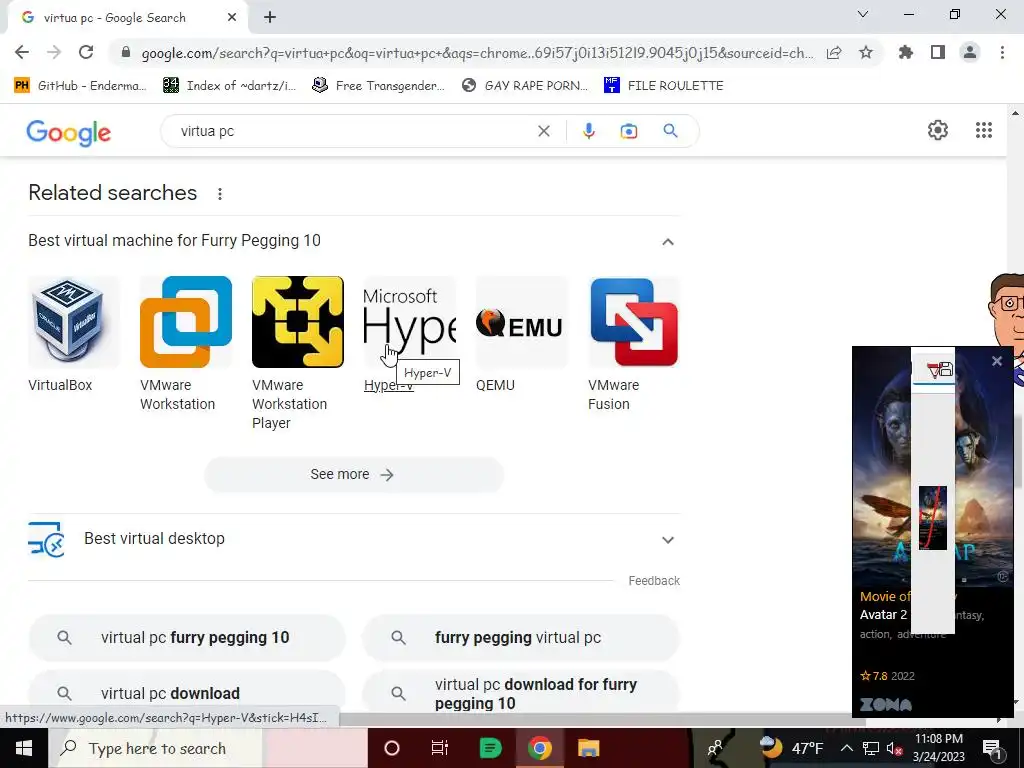Show hidden system tray icons
1024x768 pixels.
coord(846,748)
